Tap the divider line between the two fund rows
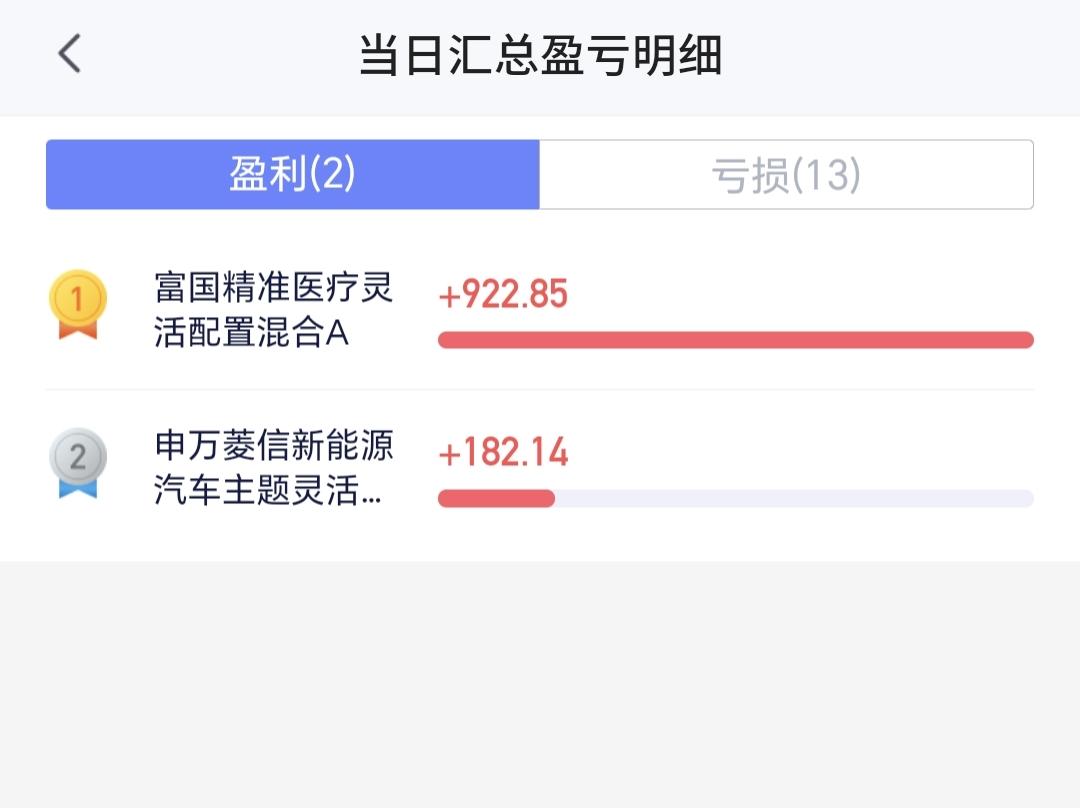Viewport: 1080px width, 808px height. [x=540, y=390]
